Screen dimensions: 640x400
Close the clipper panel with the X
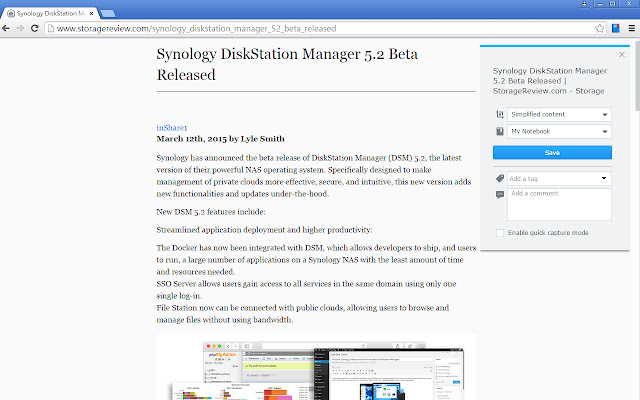click(x=622, y=54)
